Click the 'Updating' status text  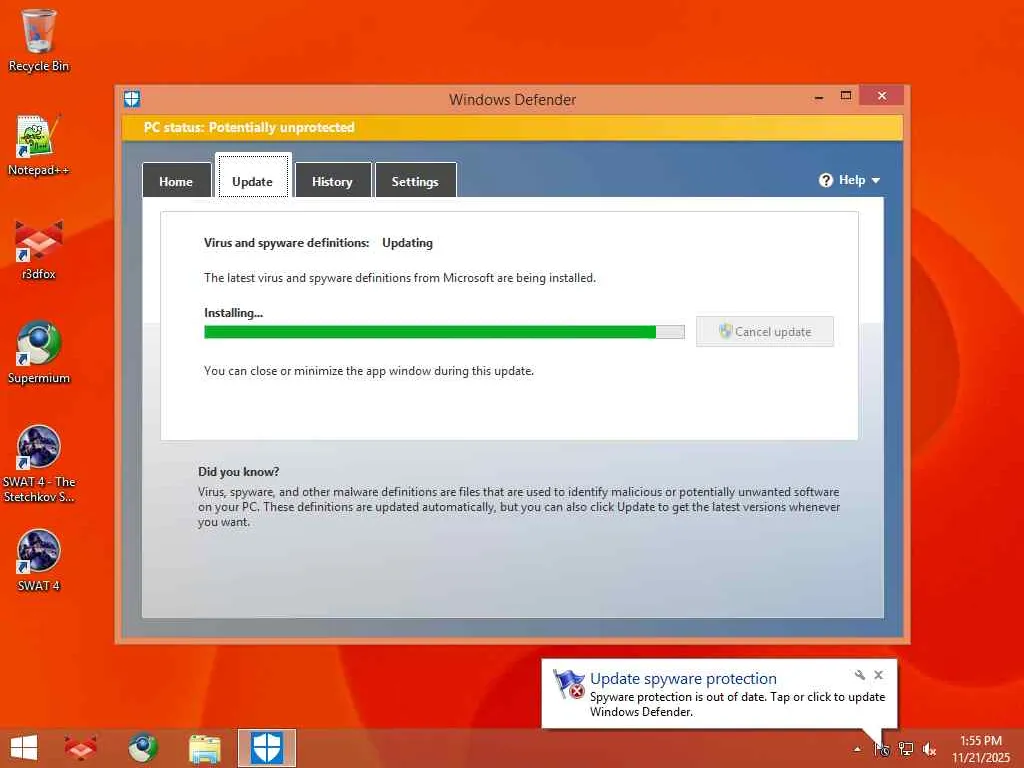408,243
